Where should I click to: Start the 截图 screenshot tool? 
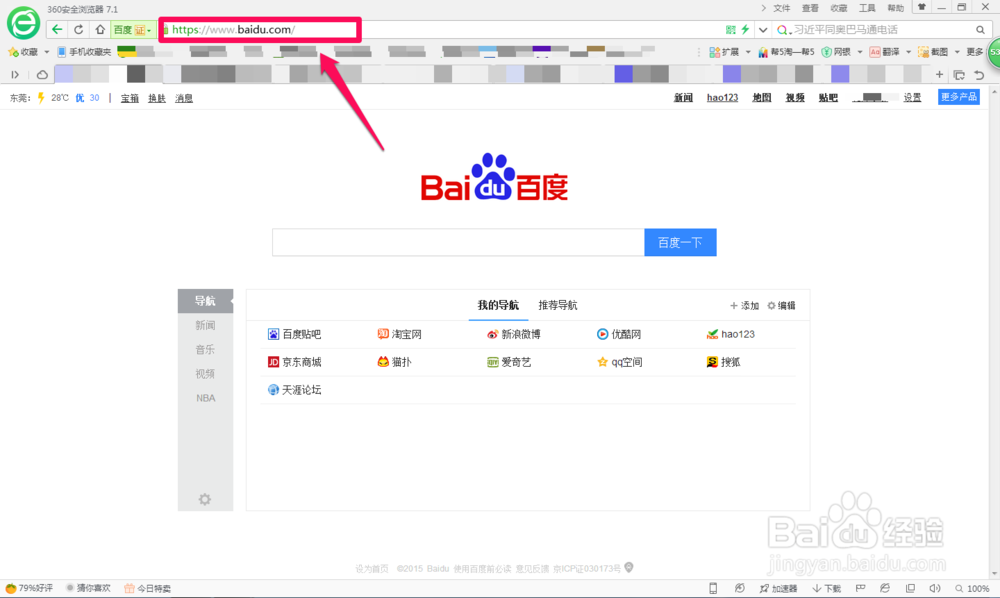[x=933, y=52]
